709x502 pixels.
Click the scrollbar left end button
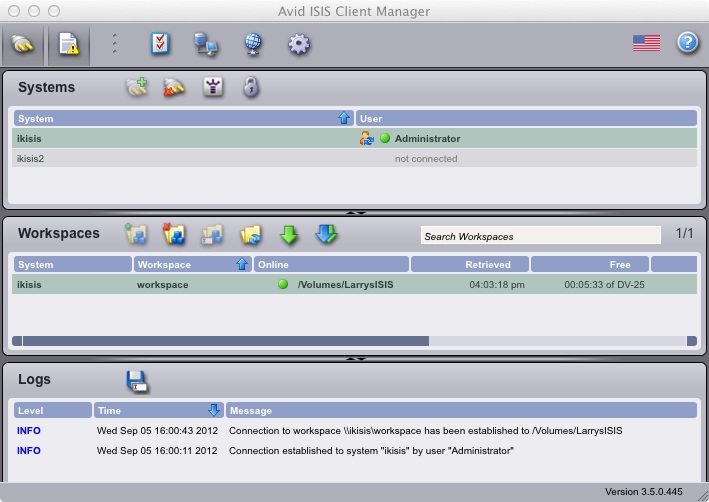(x=17, y=341)
